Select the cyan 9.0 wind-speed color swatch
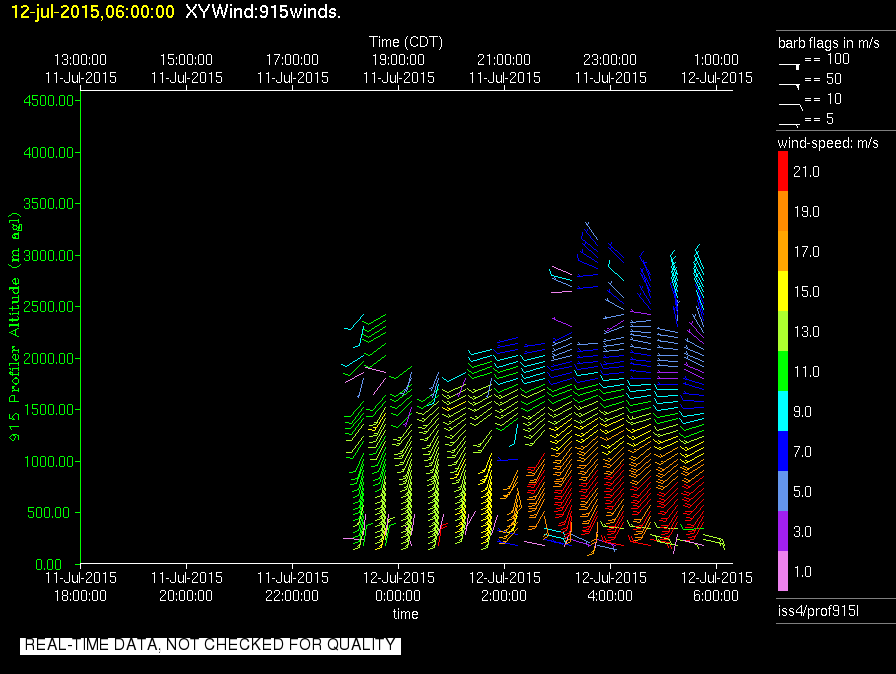The width and height of the screenshot is (896, 674). [783, 412]
